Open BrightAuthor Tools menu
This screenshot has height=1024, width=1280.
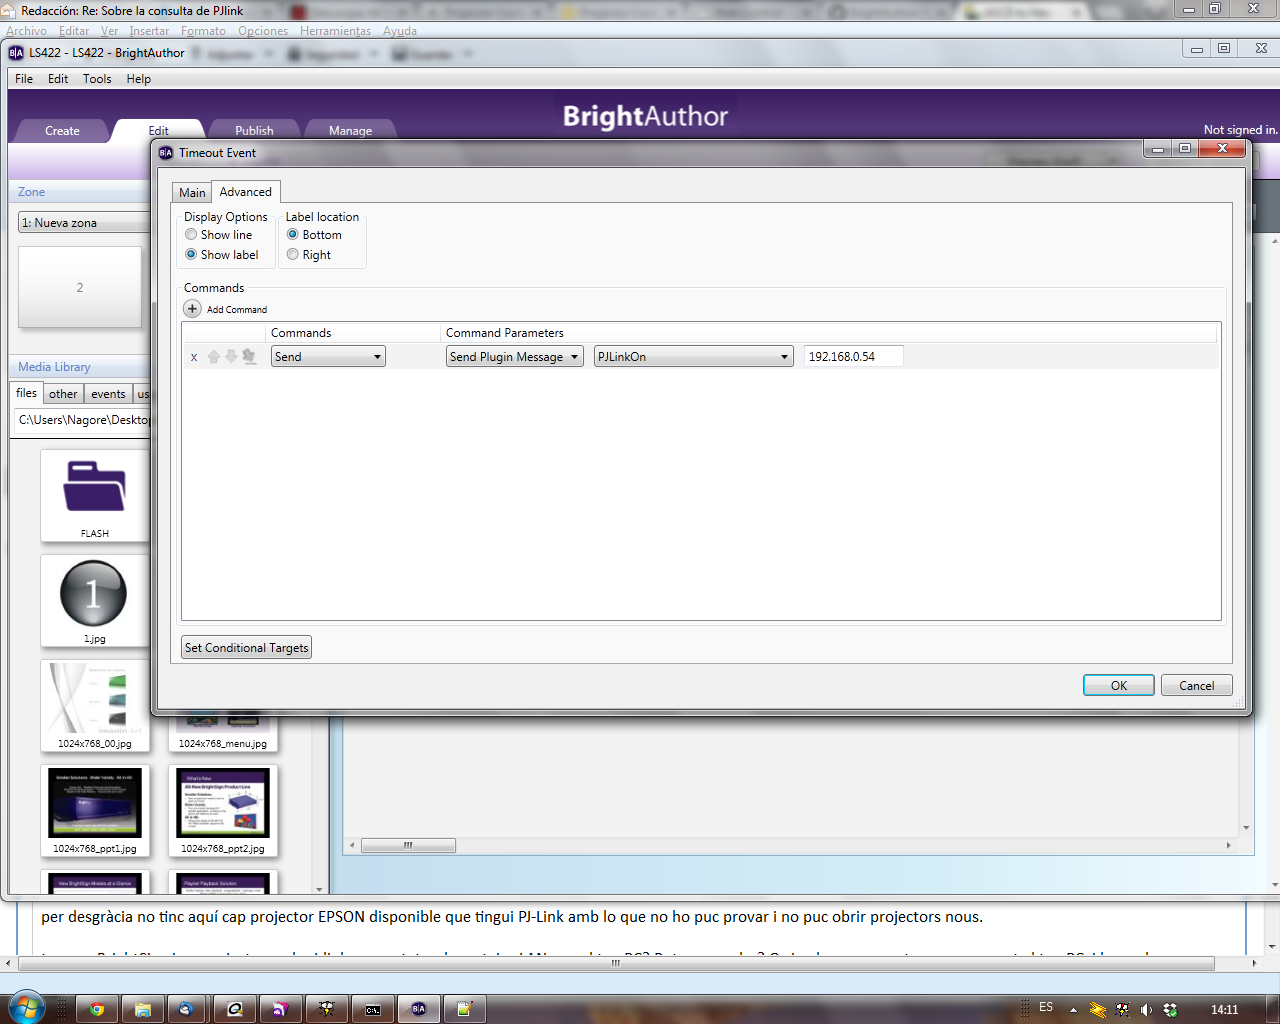97,79
